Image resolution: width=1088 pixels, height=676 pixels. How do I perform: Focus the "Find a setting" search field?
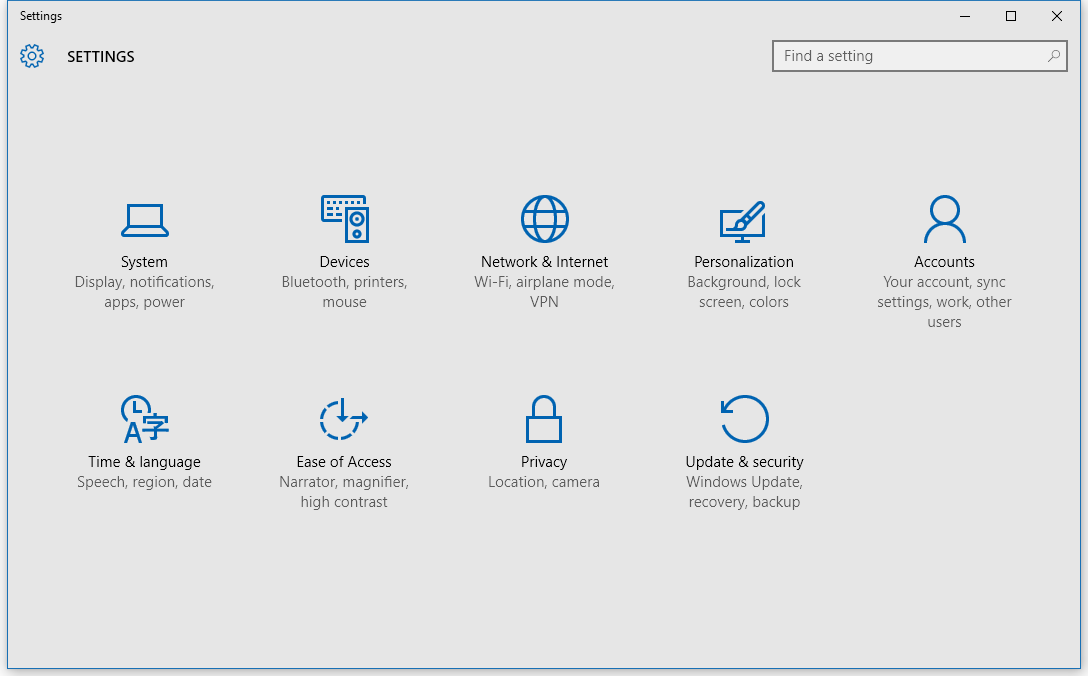(x=910, y=56)
